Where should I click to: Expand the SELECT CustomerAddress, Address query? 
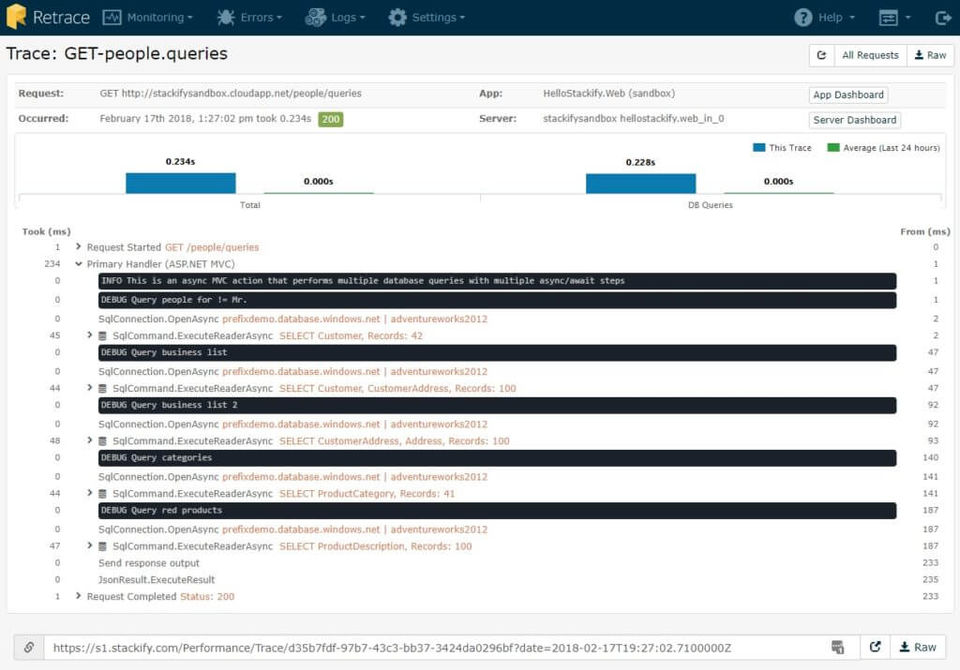coord(90,440)
